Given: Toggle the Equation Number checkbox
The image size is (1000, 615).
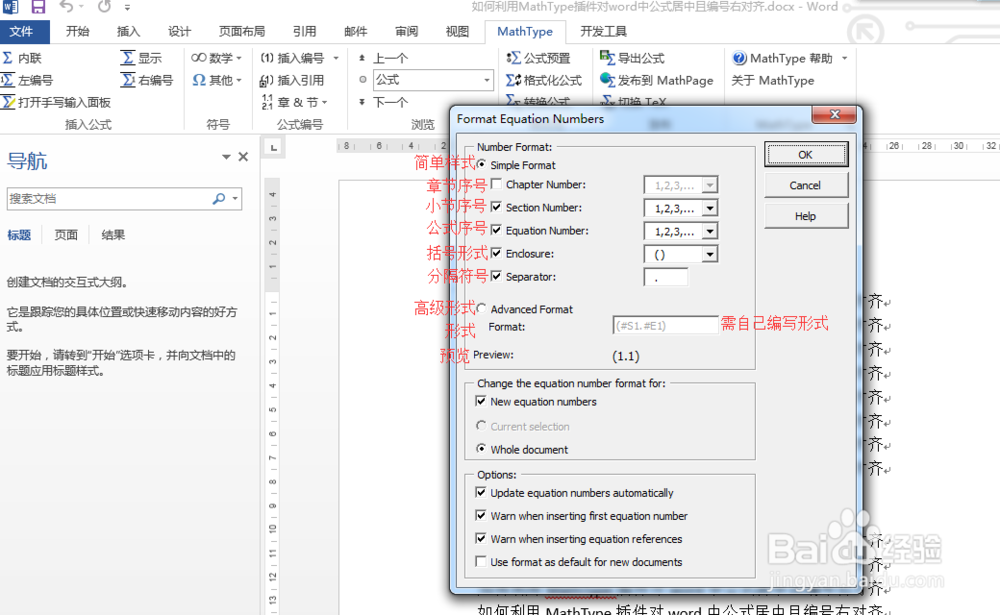Looking at the screenshot, I should coord(496,230).
